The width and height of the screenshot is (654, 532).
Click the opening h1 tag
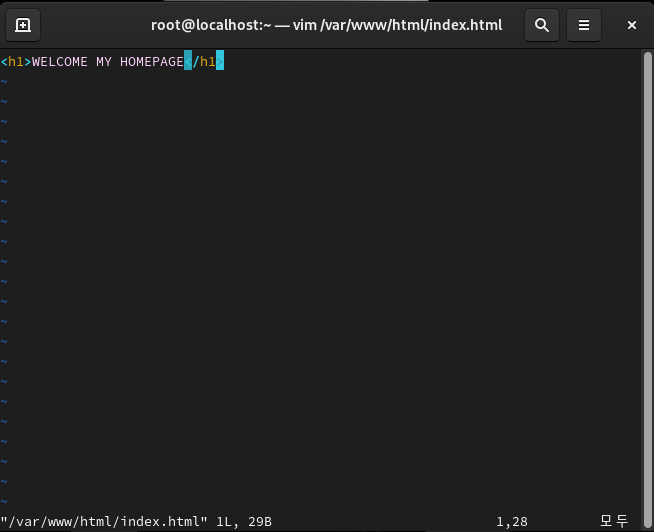click(x=16, y=62)
